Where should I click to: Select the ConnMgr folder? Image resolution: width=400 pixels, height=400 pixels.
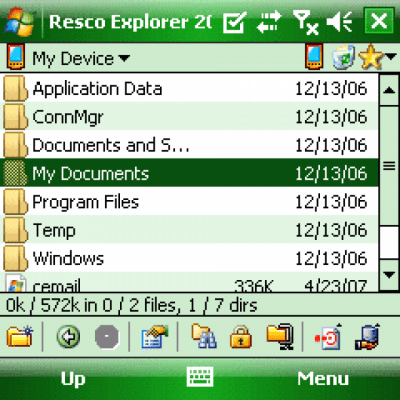click(189, 116)
